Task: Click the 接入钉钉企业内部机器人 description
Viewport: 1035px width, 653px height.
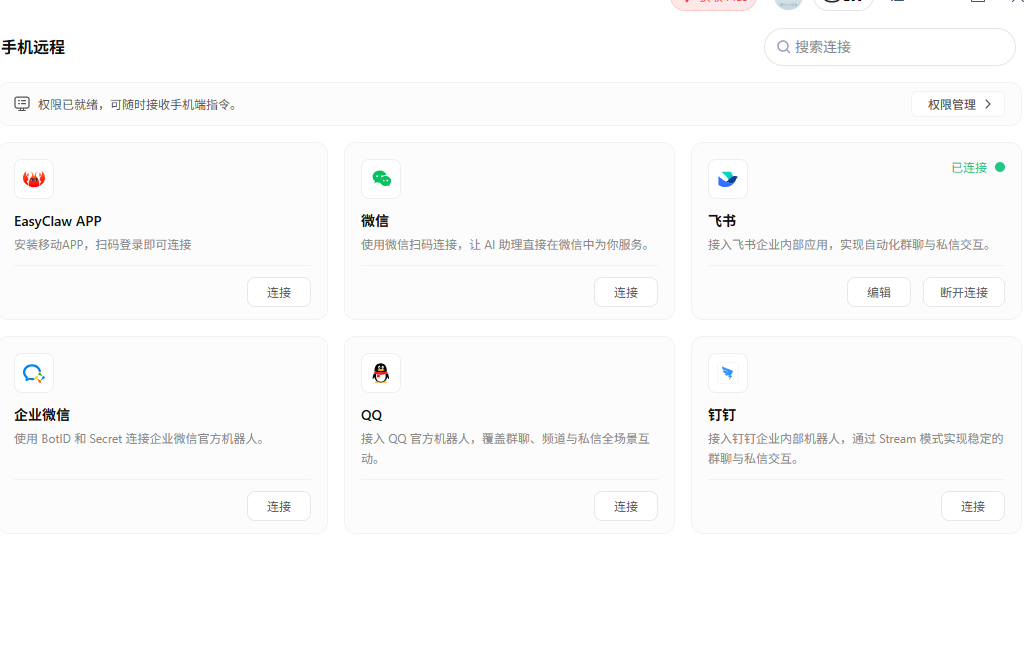Action: click(855, 448)
